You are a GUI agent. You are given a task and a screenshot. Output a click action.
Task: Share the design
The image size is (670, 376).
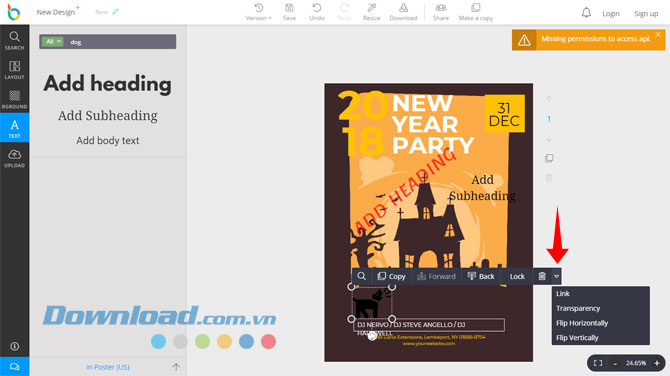pyautogui.click(x=441, y=12)
